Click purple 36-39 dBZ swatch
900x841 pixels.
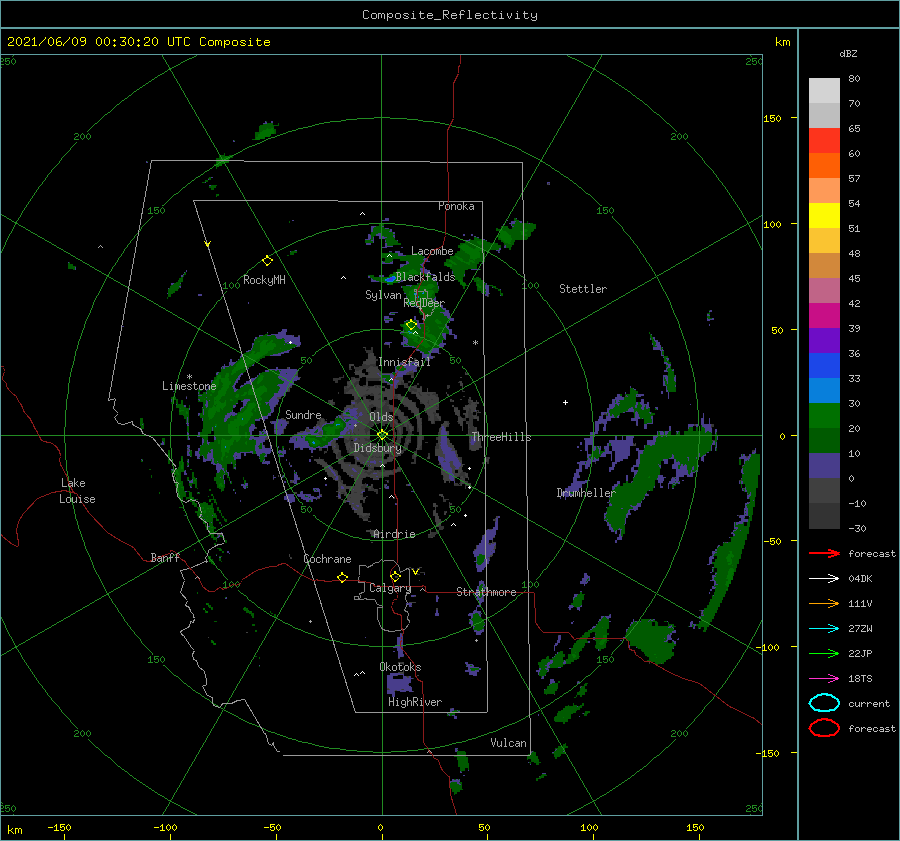pyautogui.click(x=824, y=340)
